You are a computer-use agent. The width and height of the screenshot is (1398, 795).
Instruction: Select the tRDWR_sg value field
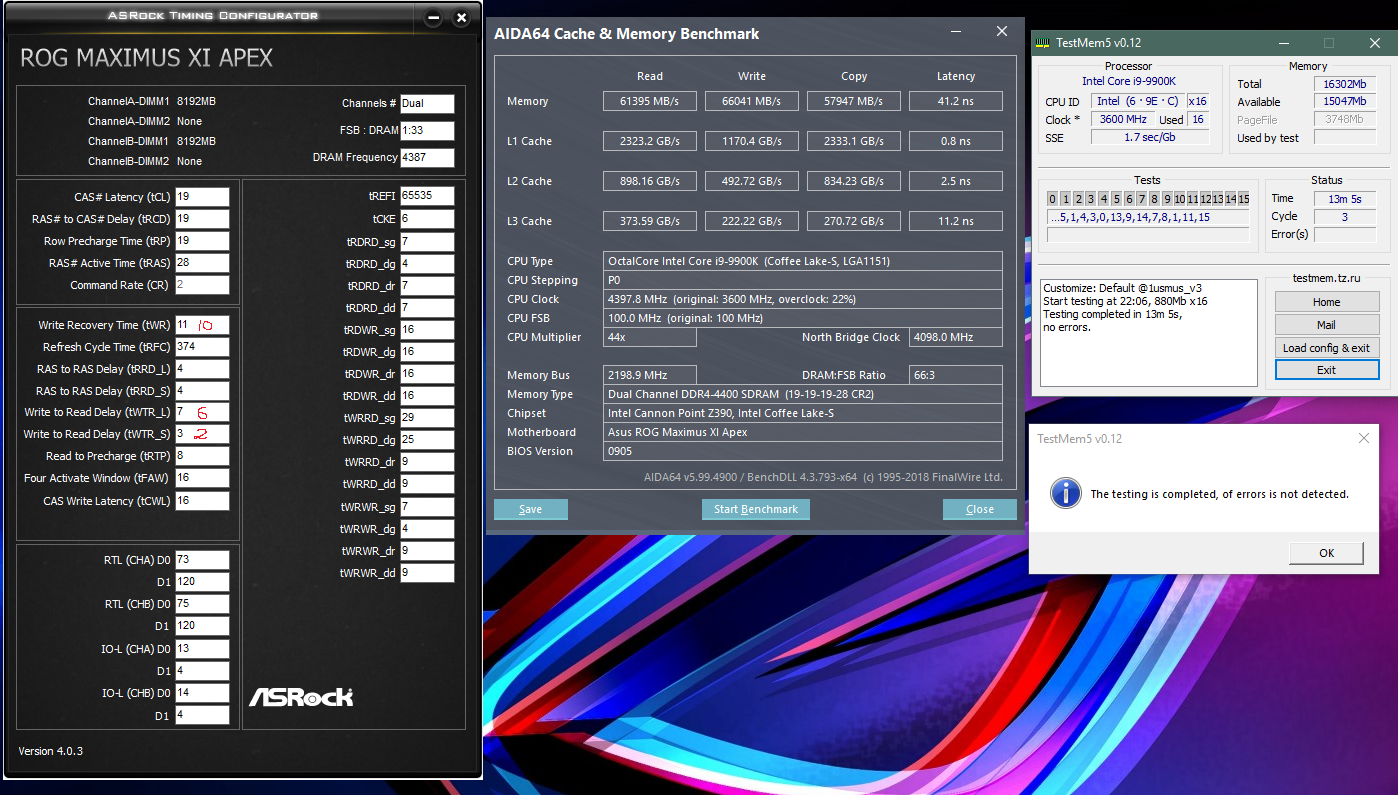pos(427,330)
